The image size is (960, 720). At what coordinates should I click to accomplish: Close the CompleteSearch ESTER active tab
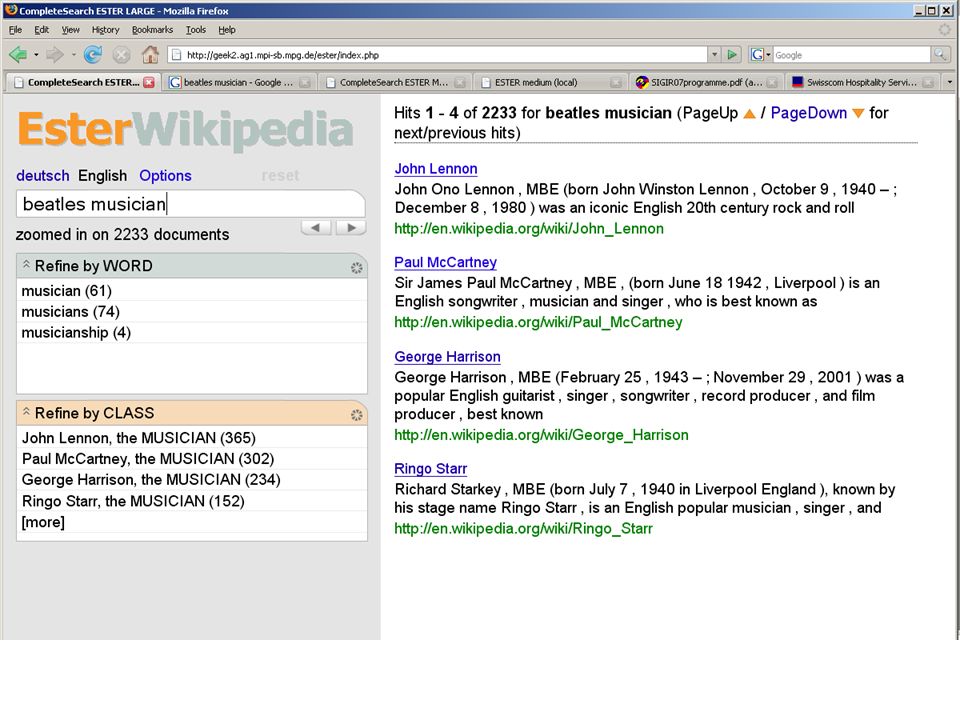pos(149,82)
